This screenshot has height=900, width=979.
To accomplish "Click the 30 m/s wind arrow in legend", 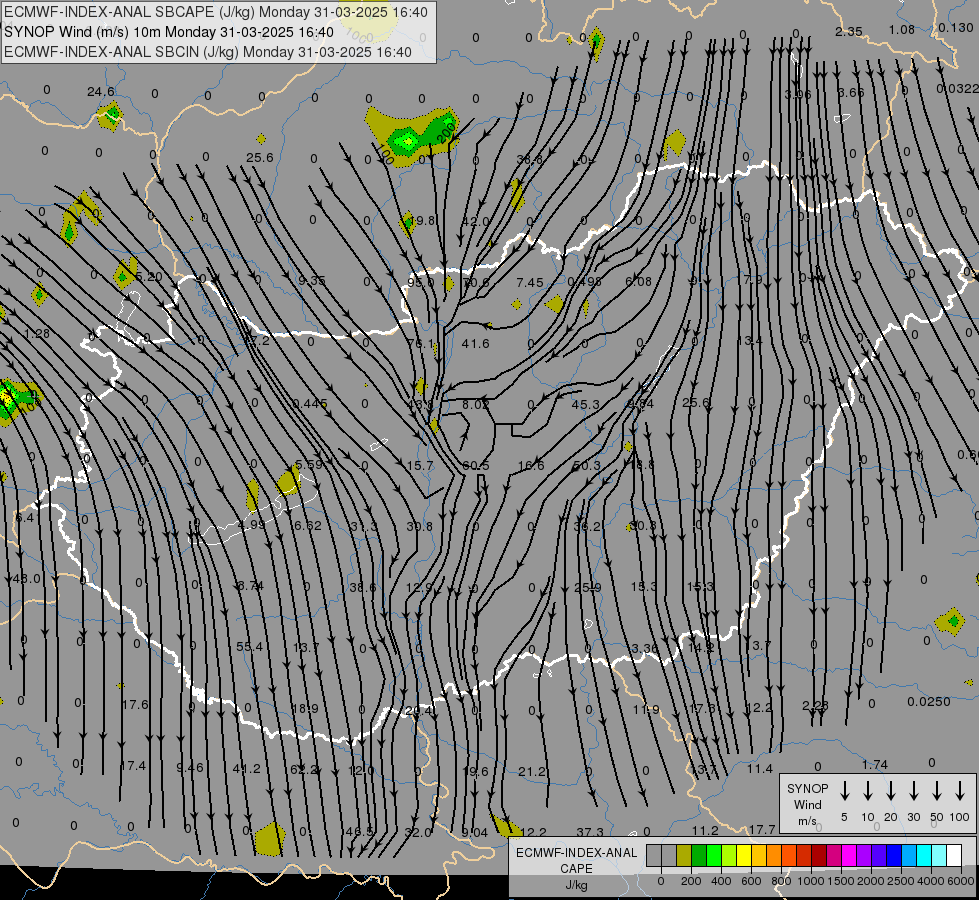I will pos(913,790).
